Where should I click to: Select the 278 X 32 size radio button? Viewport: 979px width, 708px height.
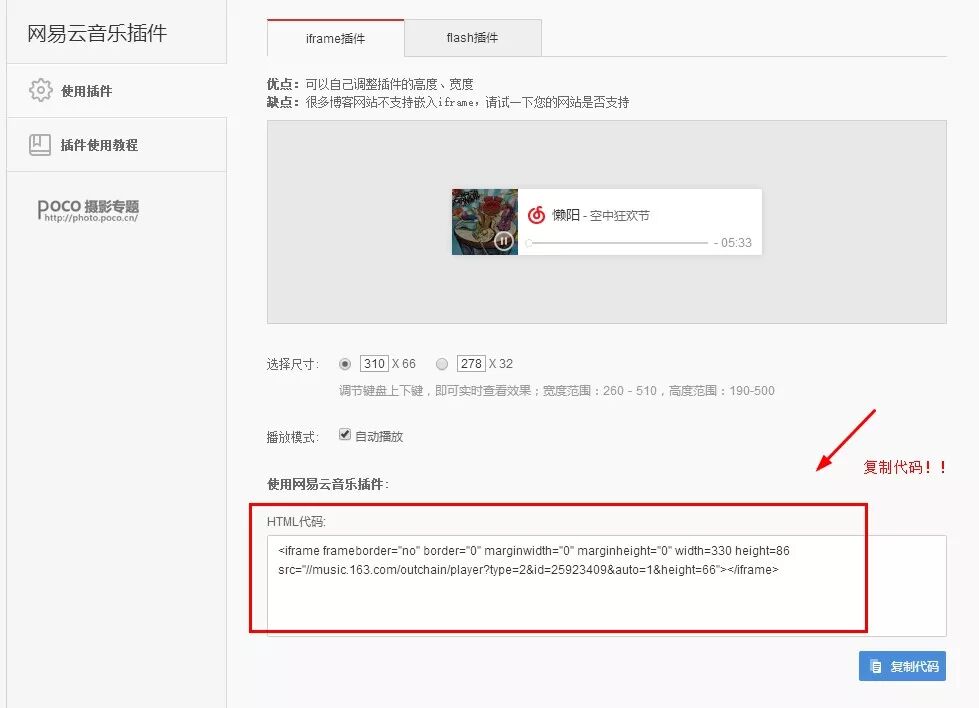click(442, 364)
